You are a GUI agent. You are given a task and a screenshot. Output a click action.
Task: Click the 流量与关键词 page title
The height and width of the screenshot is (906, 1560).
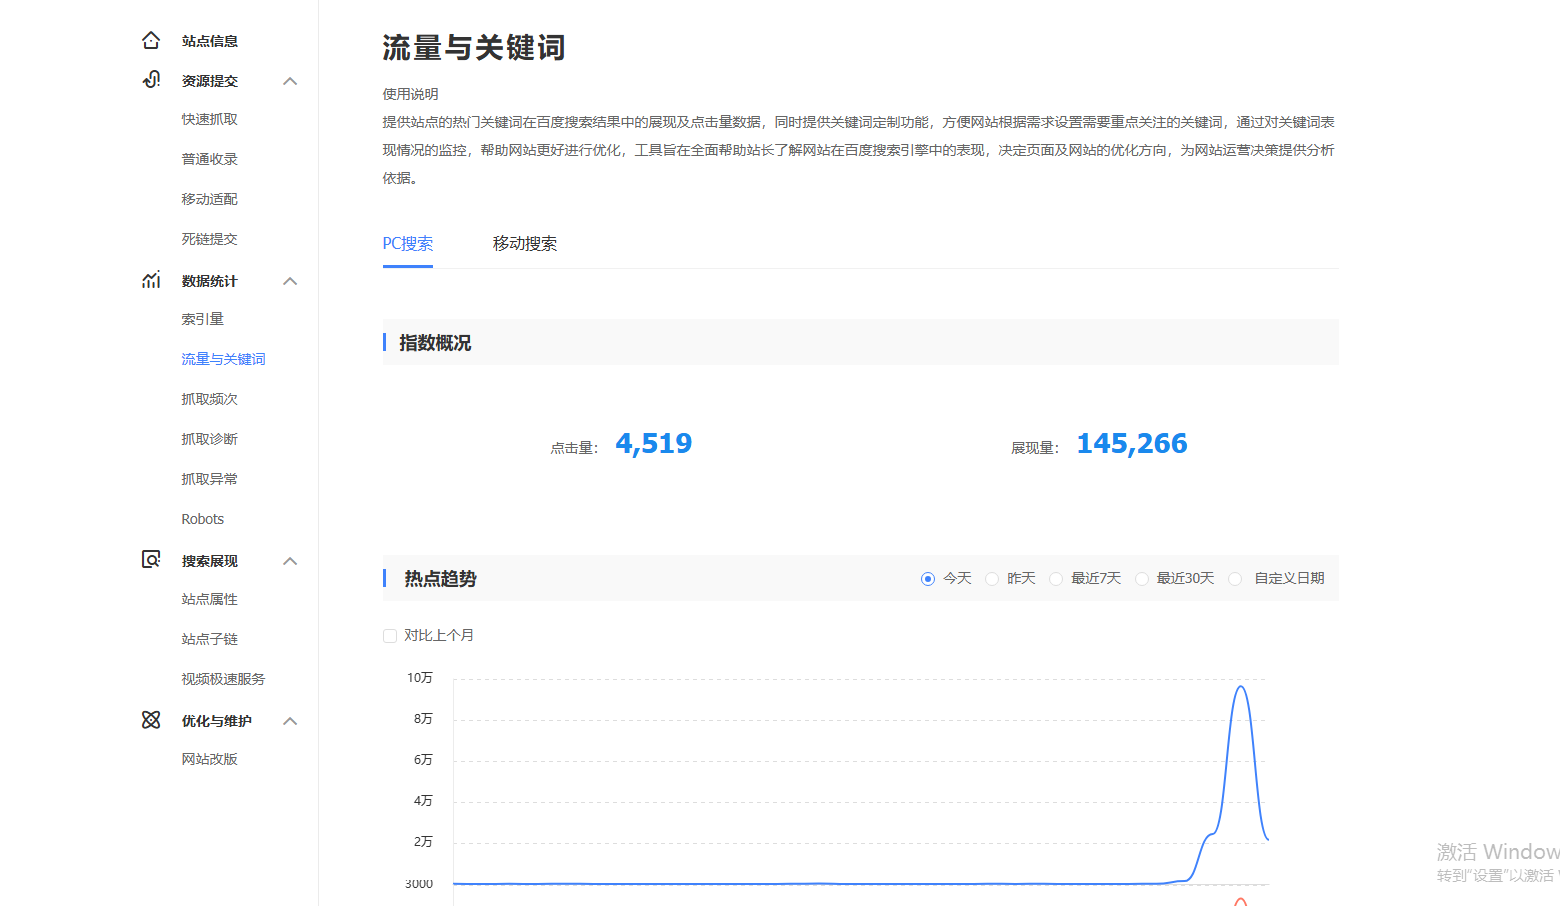pos(474,48)
